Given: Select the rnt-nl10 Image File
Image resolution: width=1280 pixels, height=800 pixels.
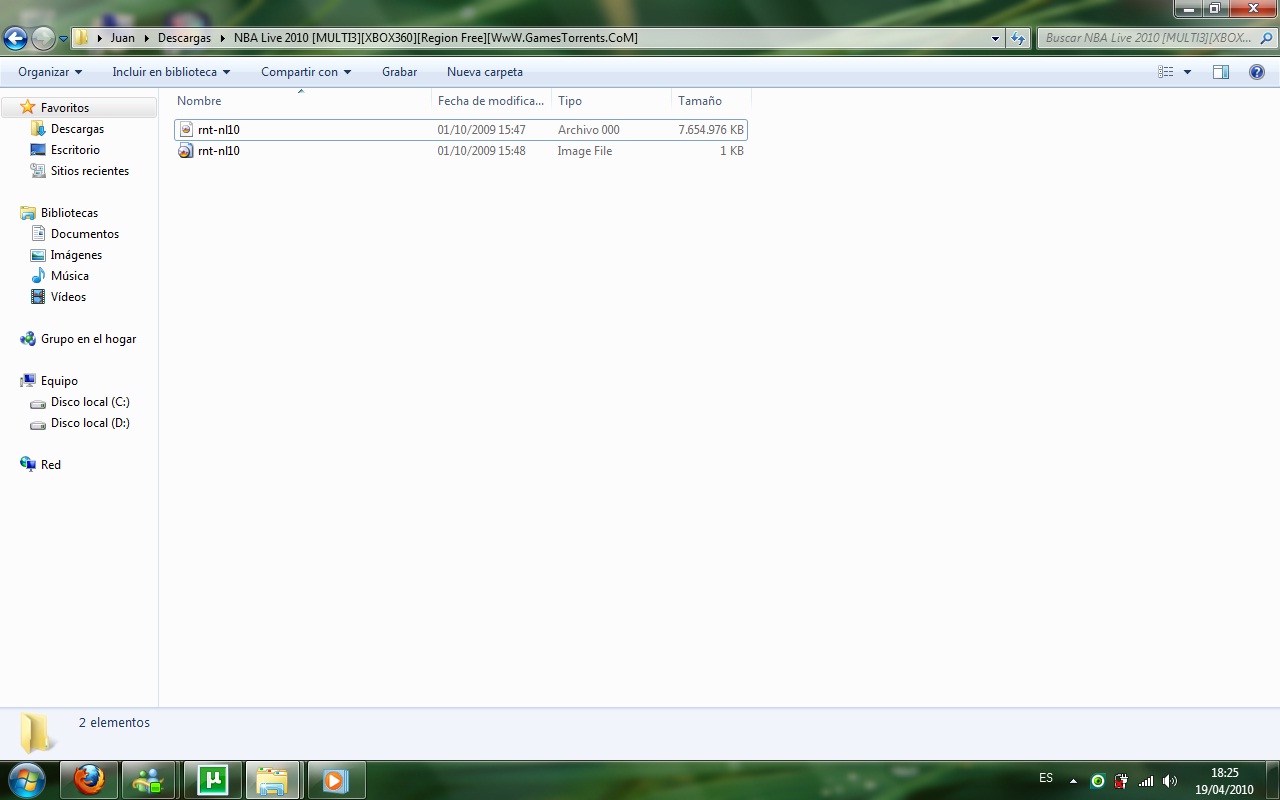Looking at the screenshot, I should click(219, 151).
